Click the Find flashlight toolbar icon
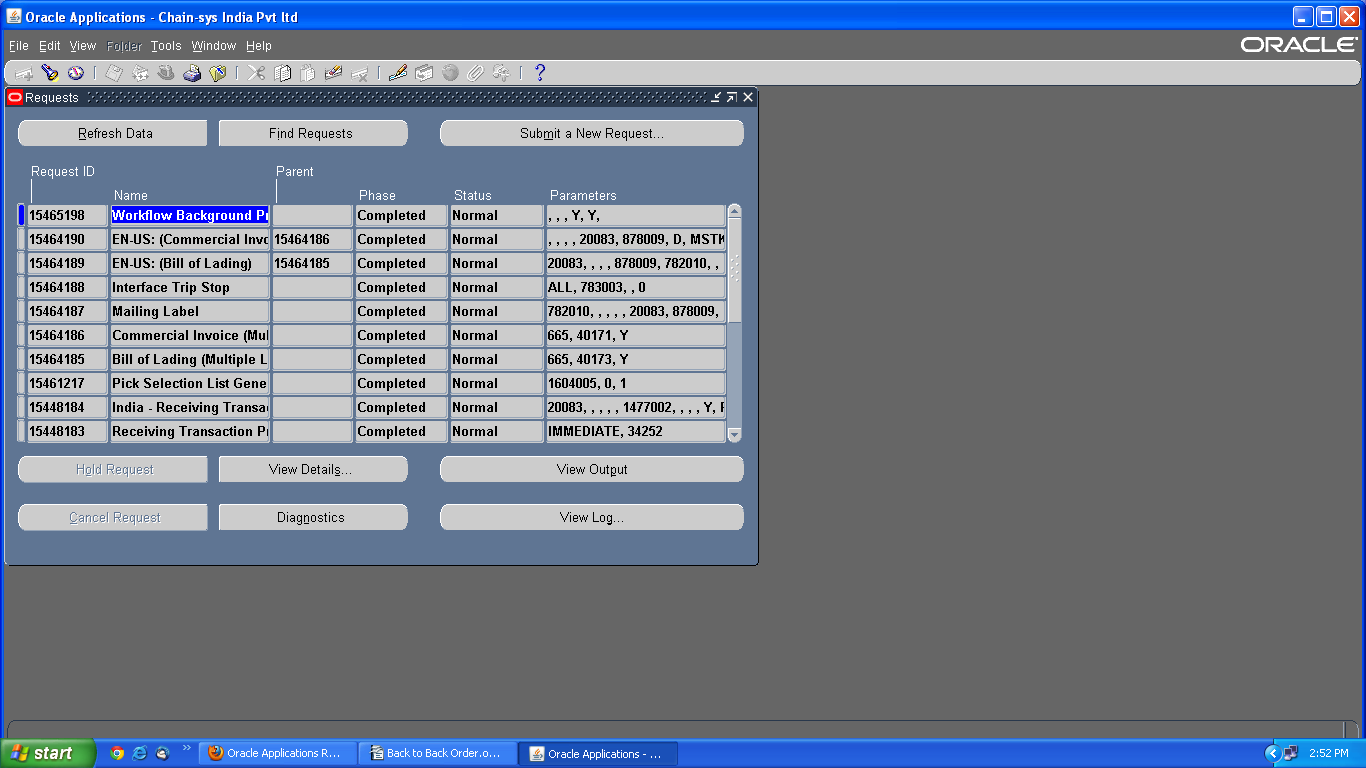 point(50,73)
